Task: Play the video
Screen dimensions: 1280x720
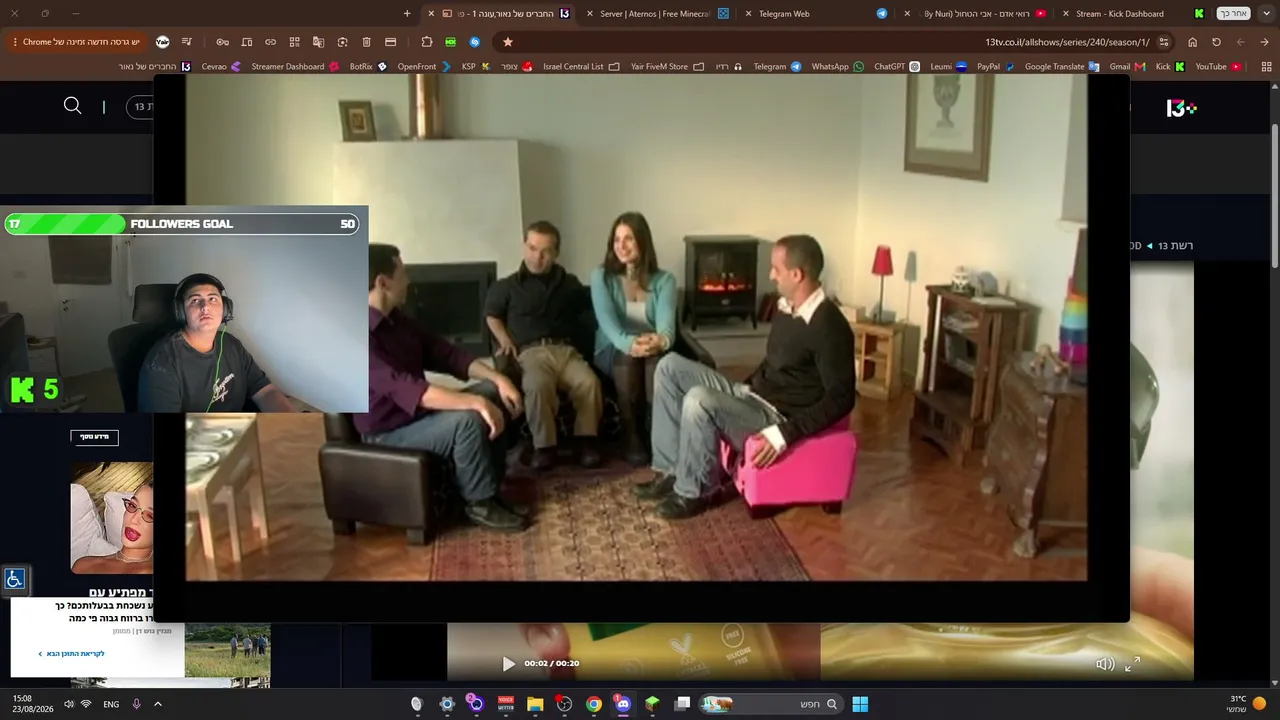Action: 508,664
